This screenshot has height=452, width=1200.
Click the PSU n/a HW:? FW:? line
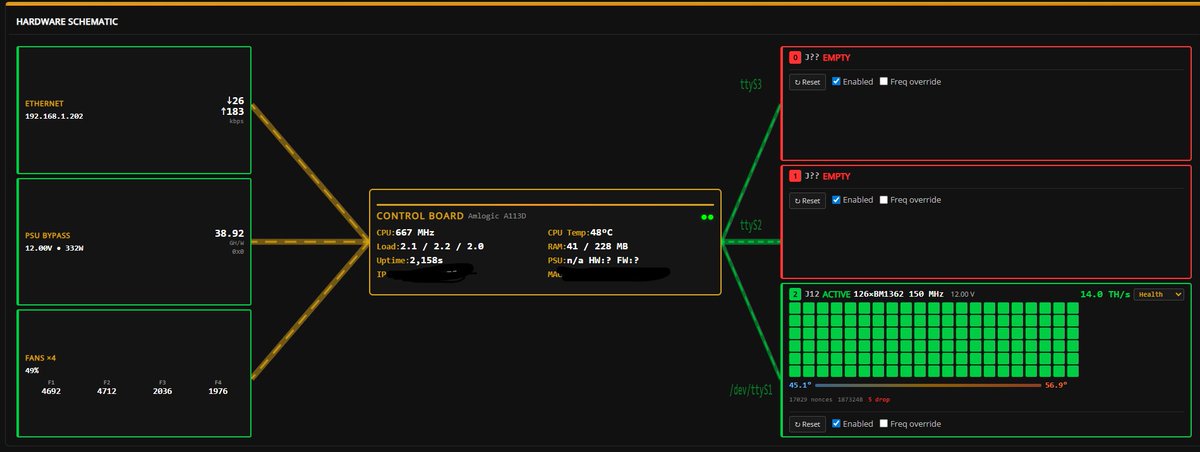tap(594, 259)
